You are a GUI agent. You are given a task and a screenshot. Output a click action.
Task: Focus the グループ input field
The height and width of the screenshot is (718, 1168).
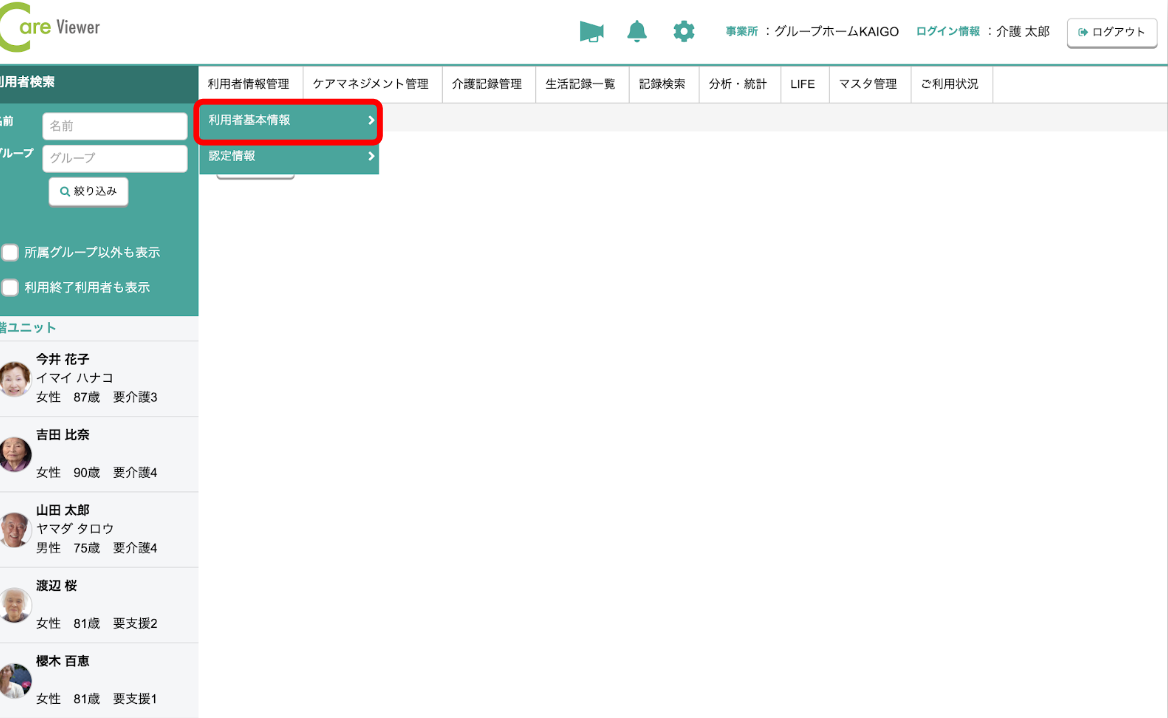[x=115, y=158]
